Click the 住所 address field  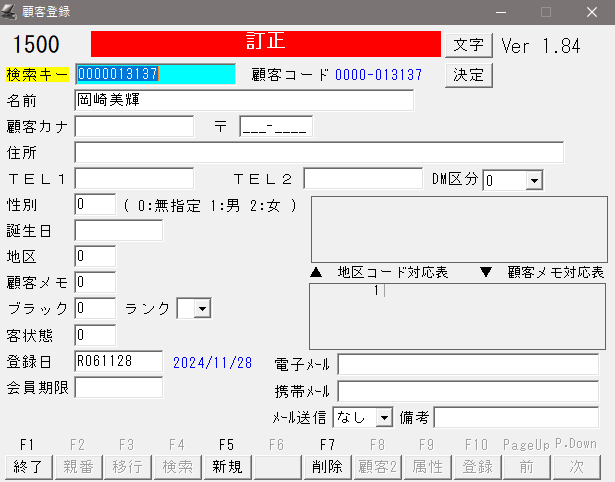coord(318,152)
